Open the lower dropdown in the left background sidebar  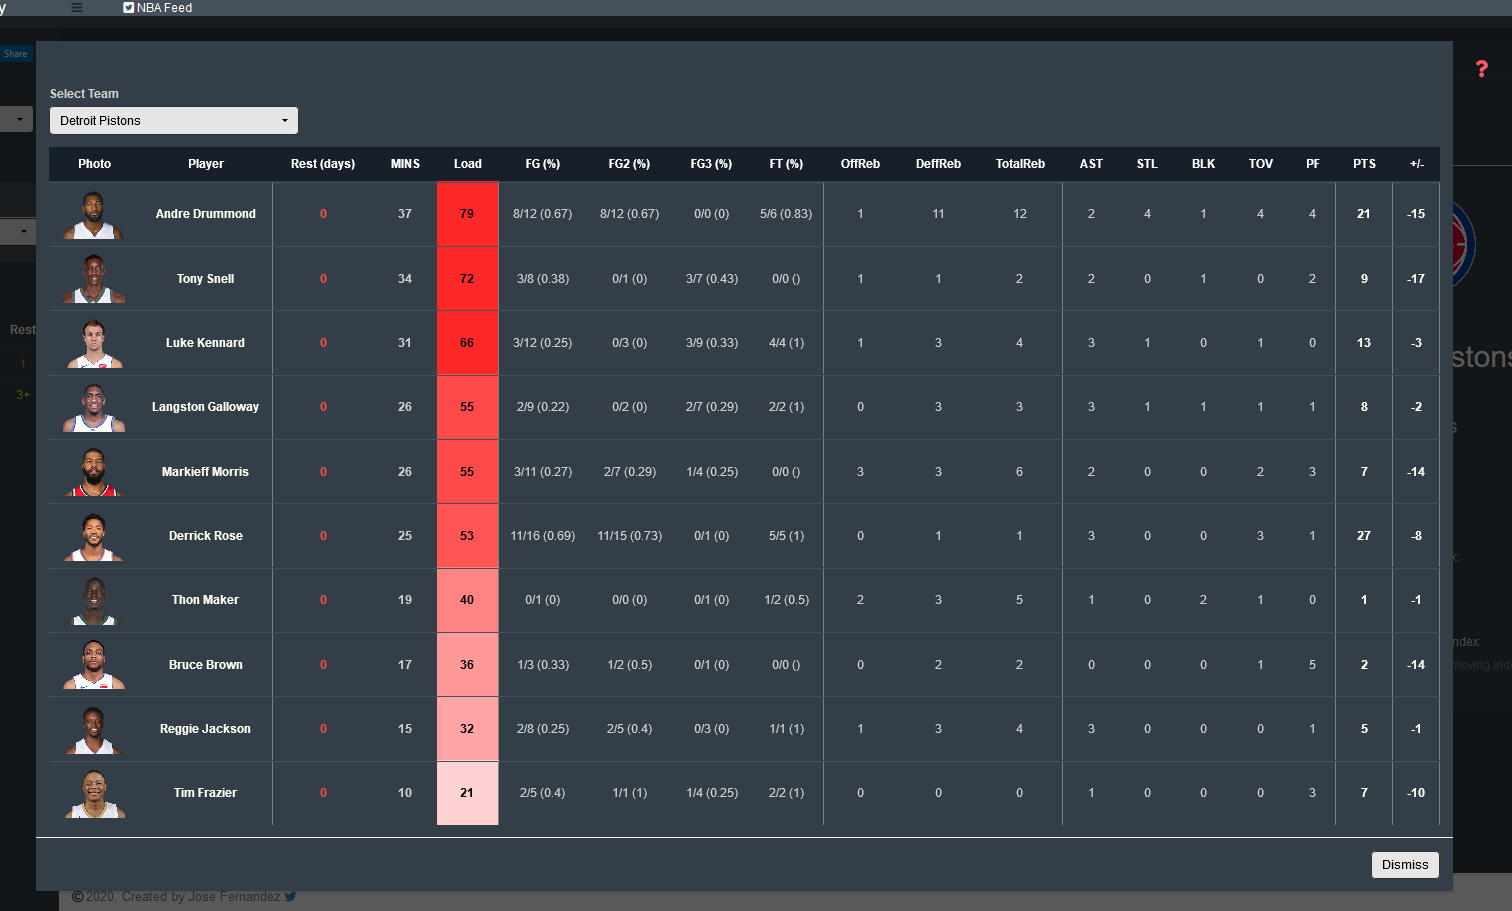click(17, 232)
